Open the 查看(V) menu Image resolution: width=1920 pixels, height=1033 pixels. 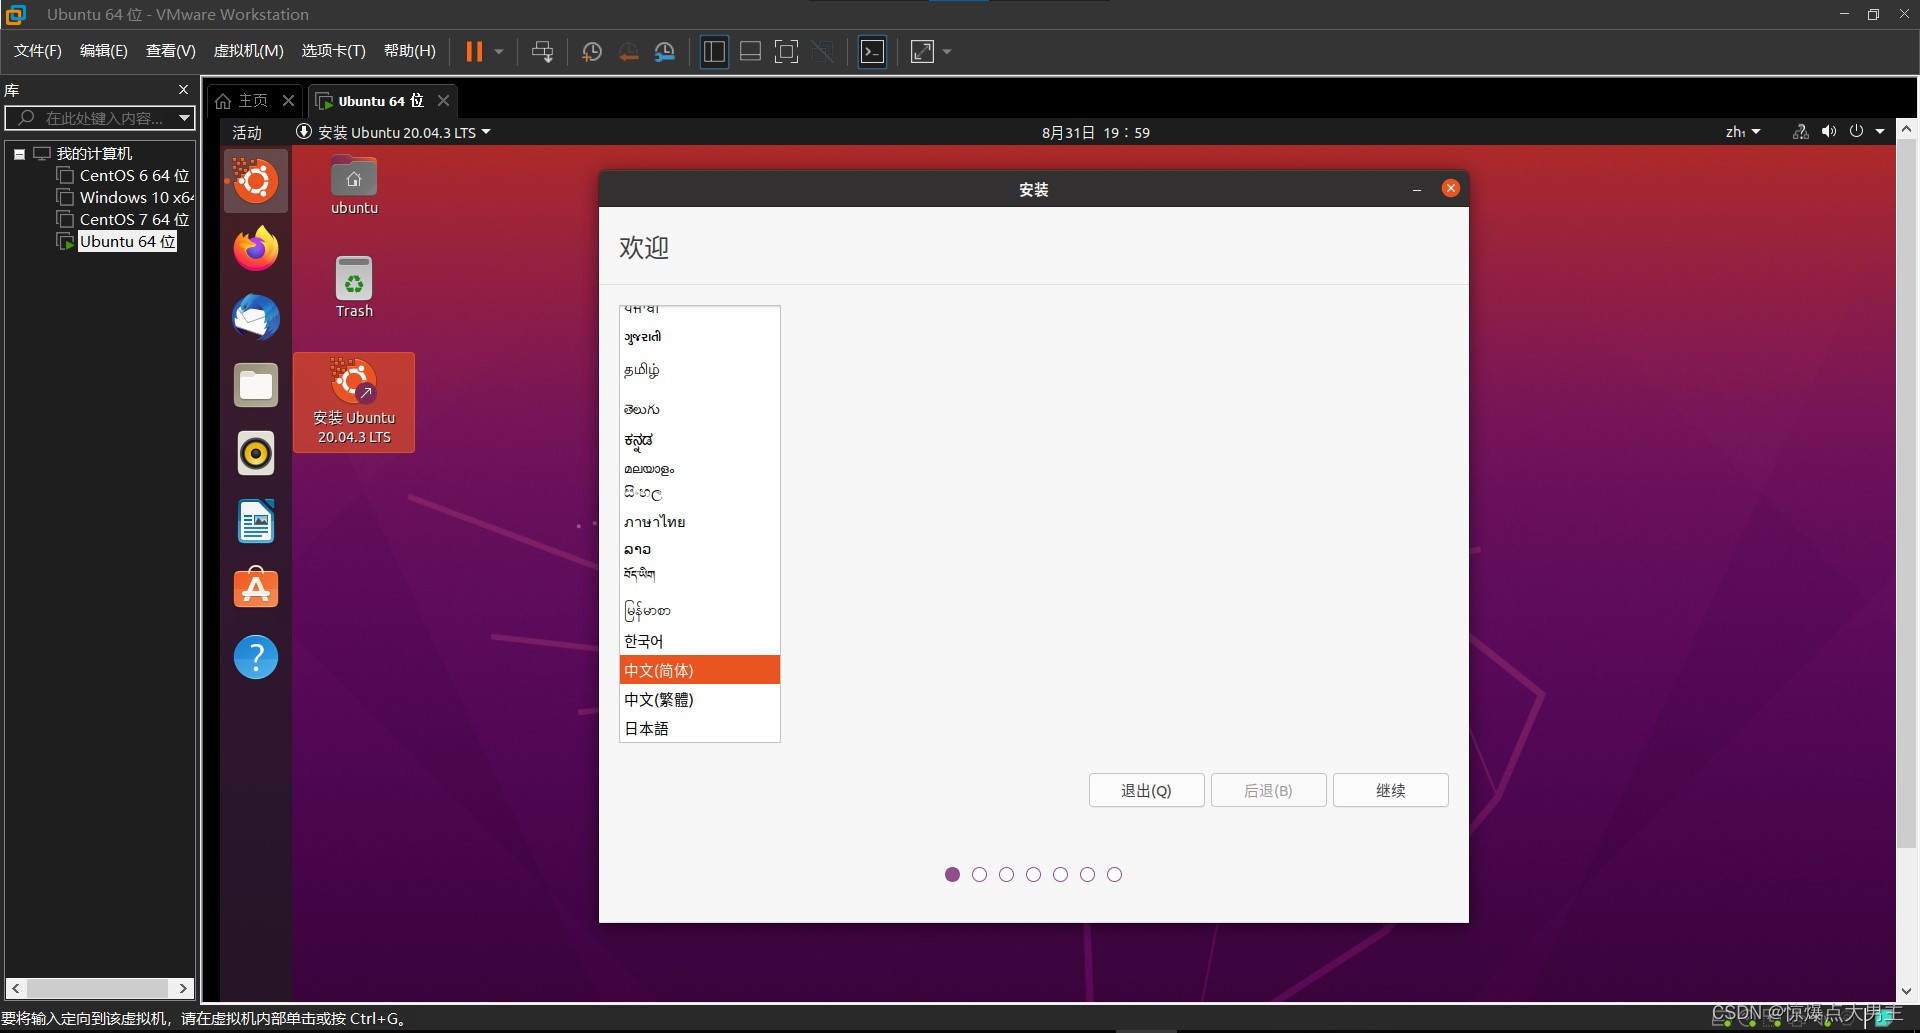pyautogui.click(x=171, y=51)
